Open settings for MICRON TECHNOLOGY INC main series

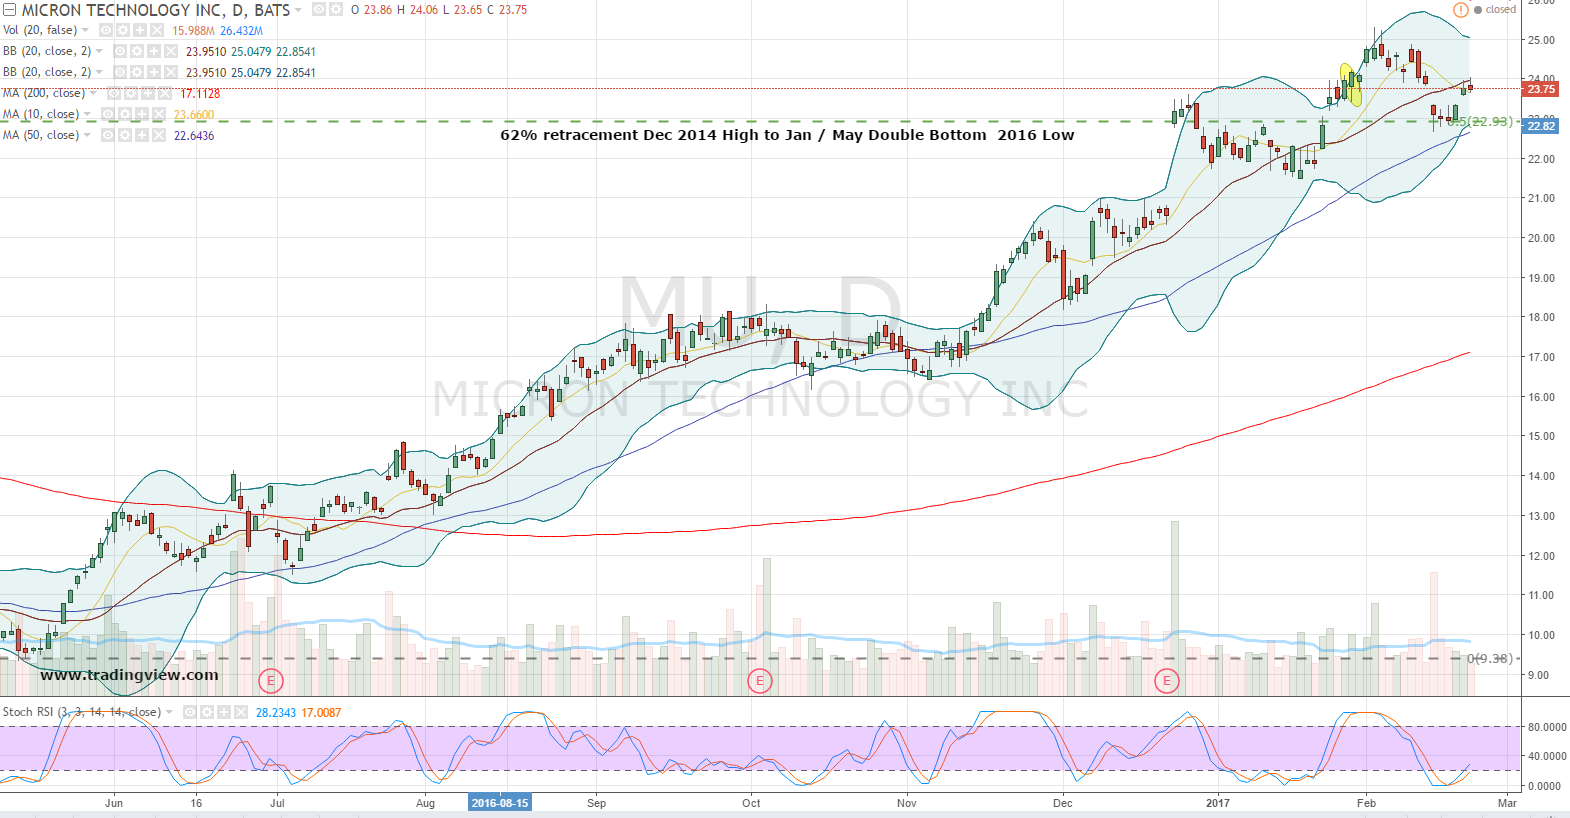click(335, 9)
